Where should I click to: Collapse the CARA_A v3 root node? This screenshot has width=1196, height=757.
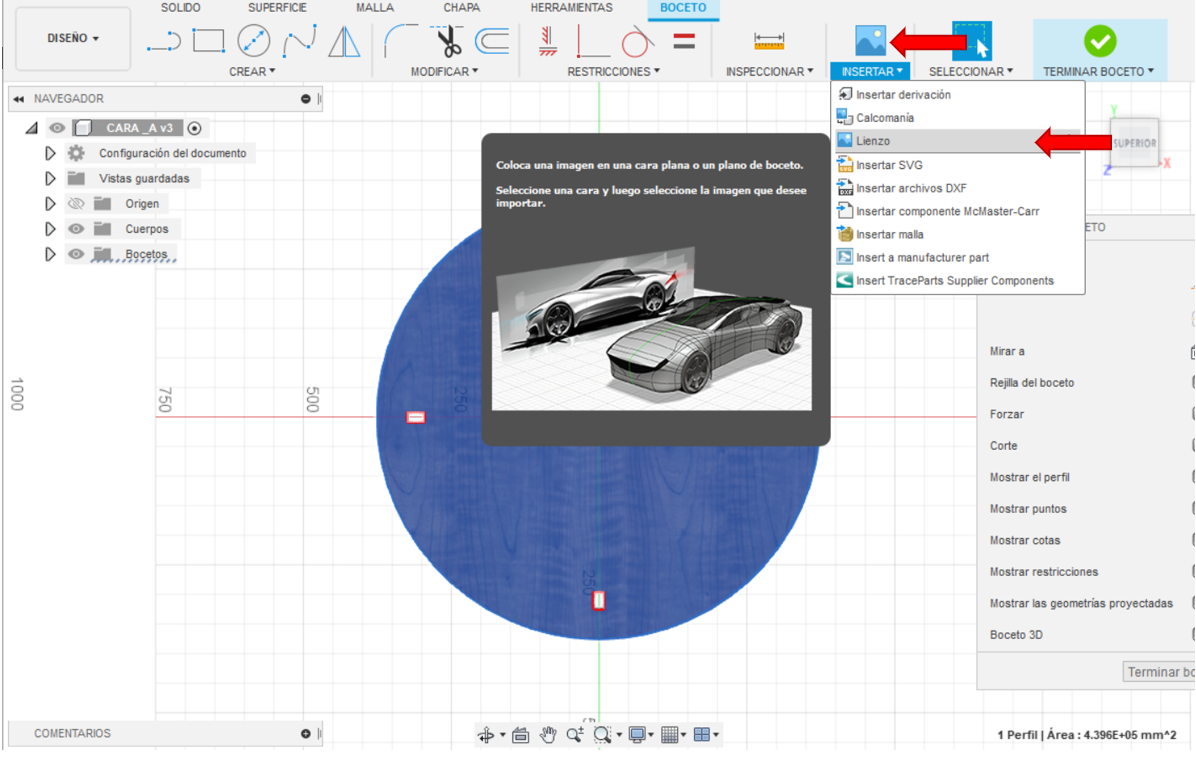pyautogui.click(x=31, y=128)
